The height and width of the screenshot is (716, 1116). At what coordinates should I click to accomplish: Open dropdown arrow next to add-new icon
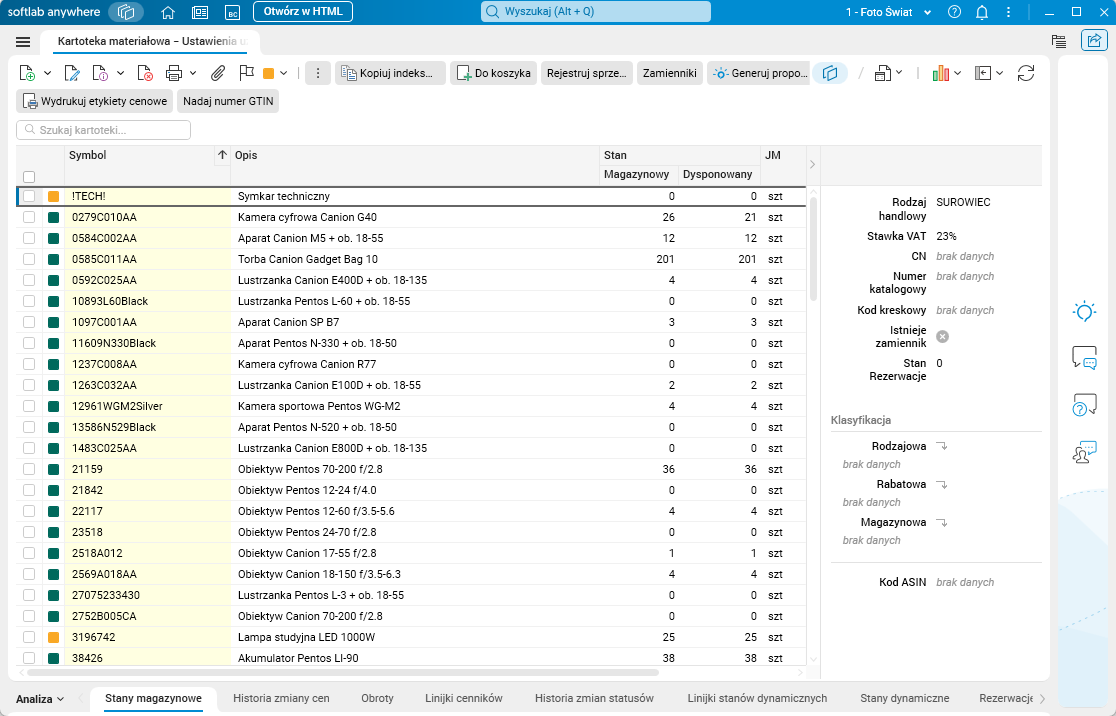tap(47, 73)
